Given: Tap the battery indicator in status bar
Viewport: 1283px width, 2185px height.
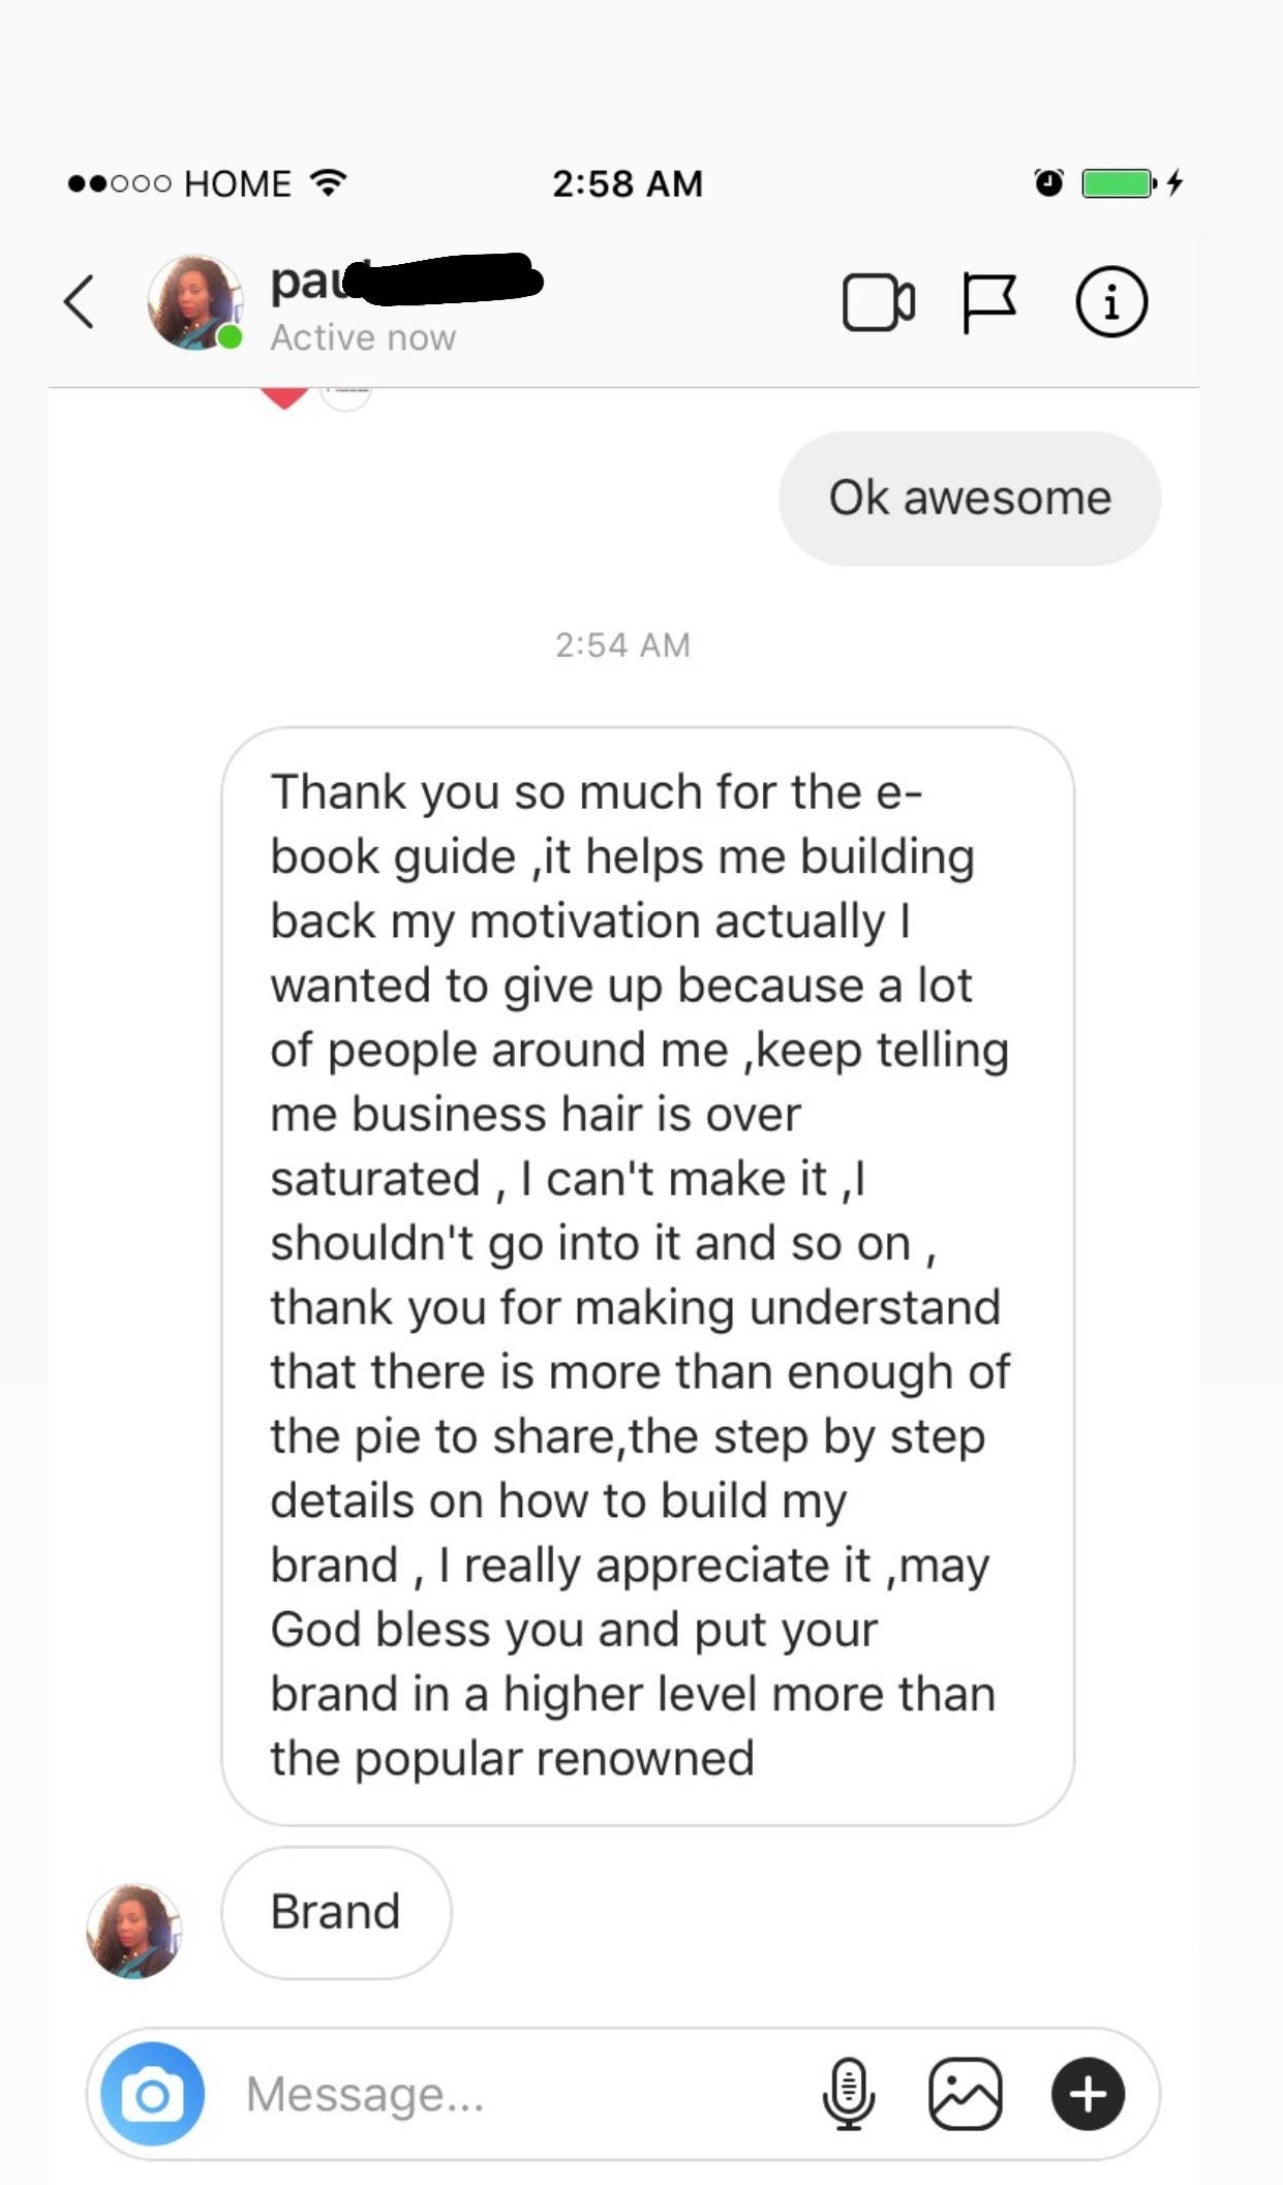Looking at the screenshot, I should click(1118, 183).
